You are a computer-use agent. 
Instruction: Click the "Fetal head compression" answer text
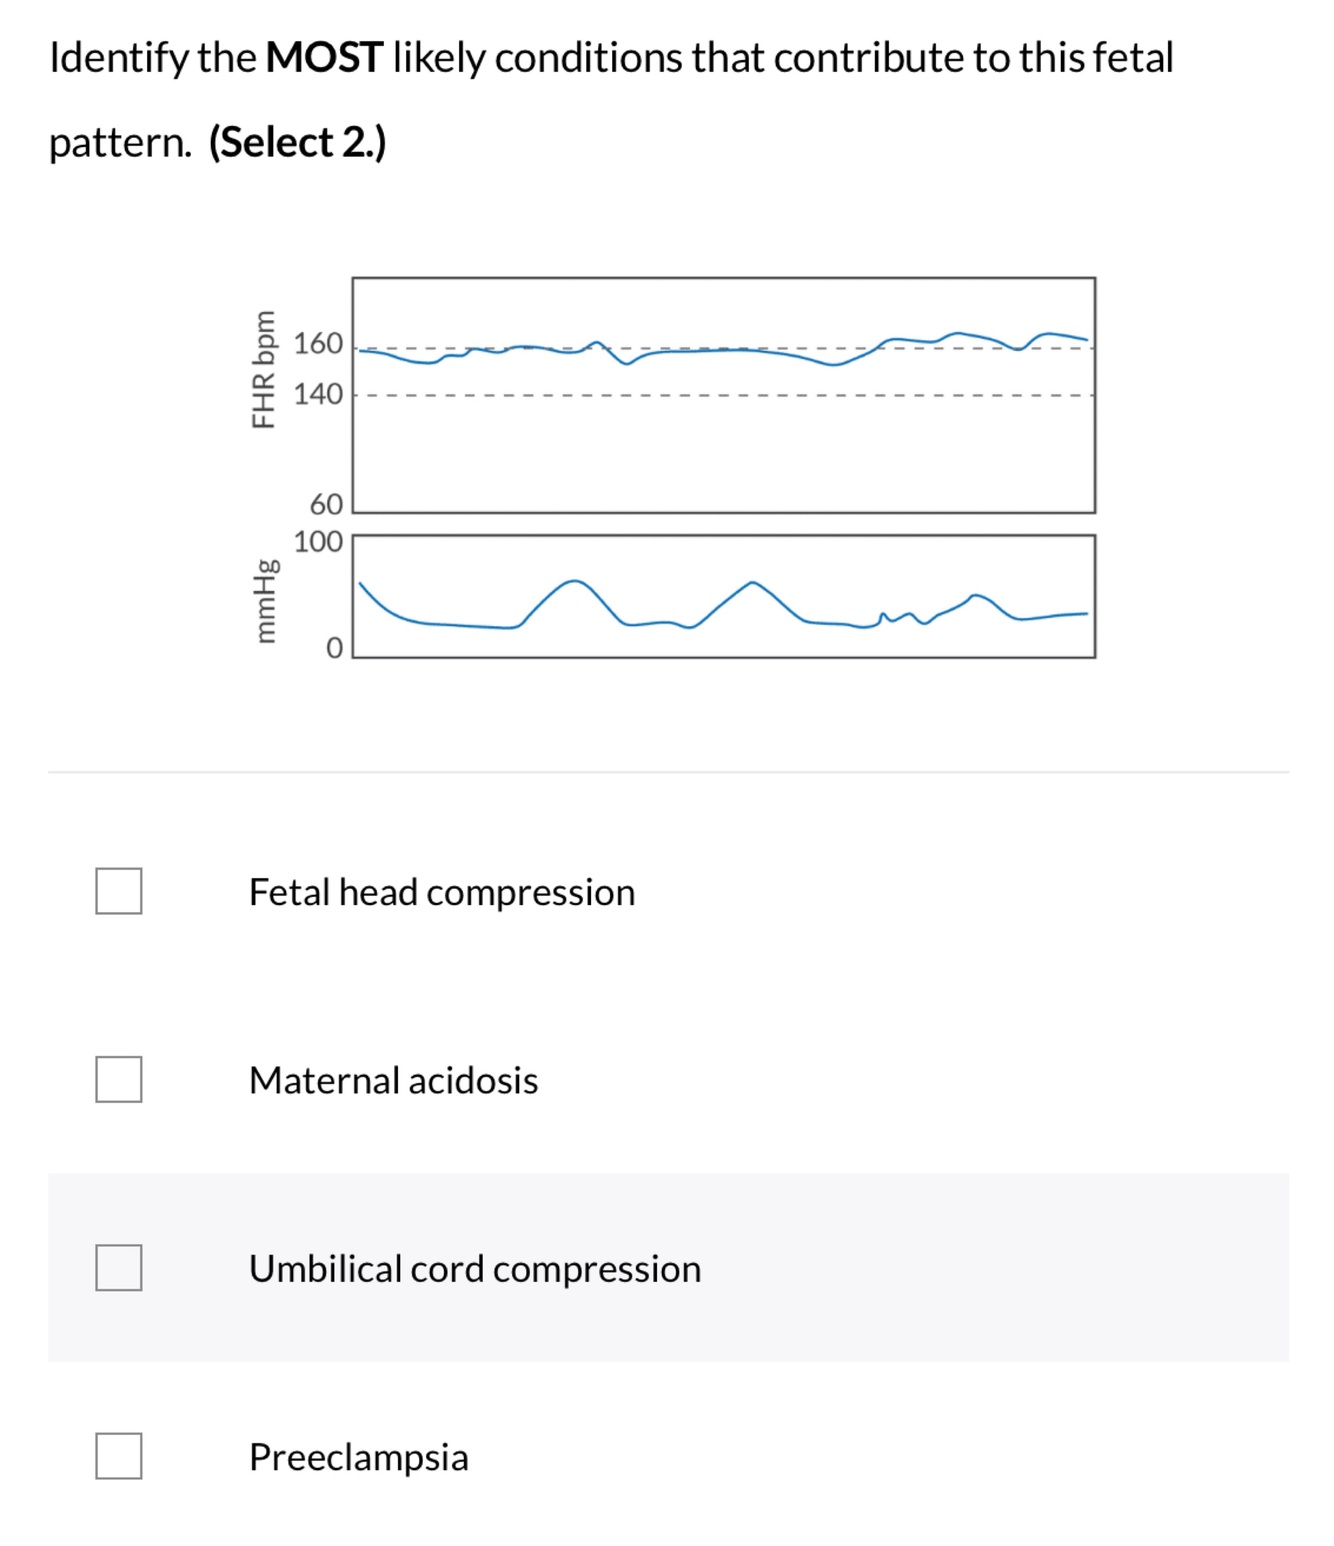[x=441, y=892]
